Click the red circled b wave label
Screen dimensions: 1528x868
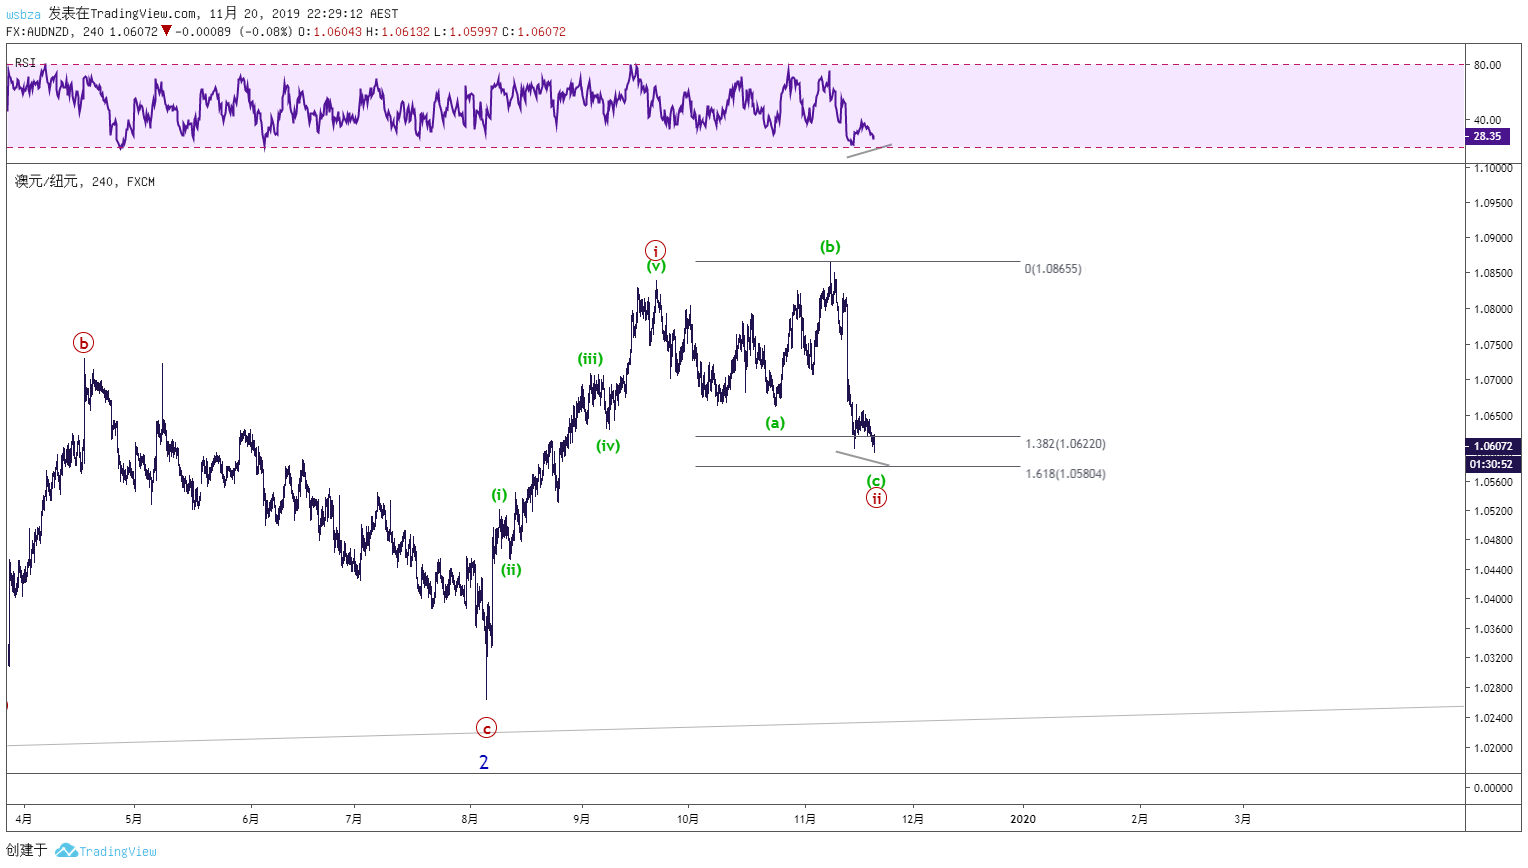(x=84, y=343)
